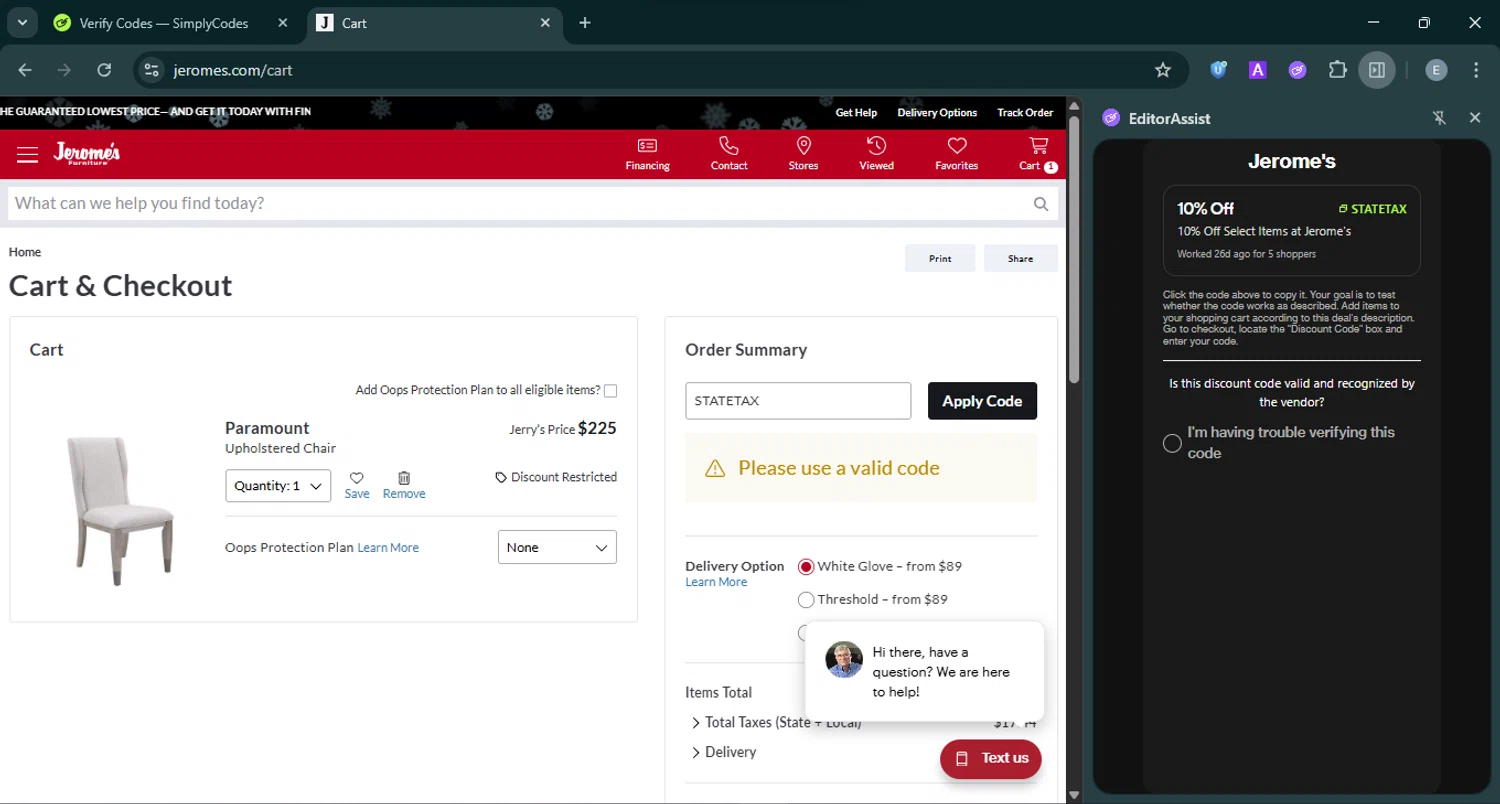1500x804 pixels.
Task: Open Get Help in top bar
Action: (856, 113)
